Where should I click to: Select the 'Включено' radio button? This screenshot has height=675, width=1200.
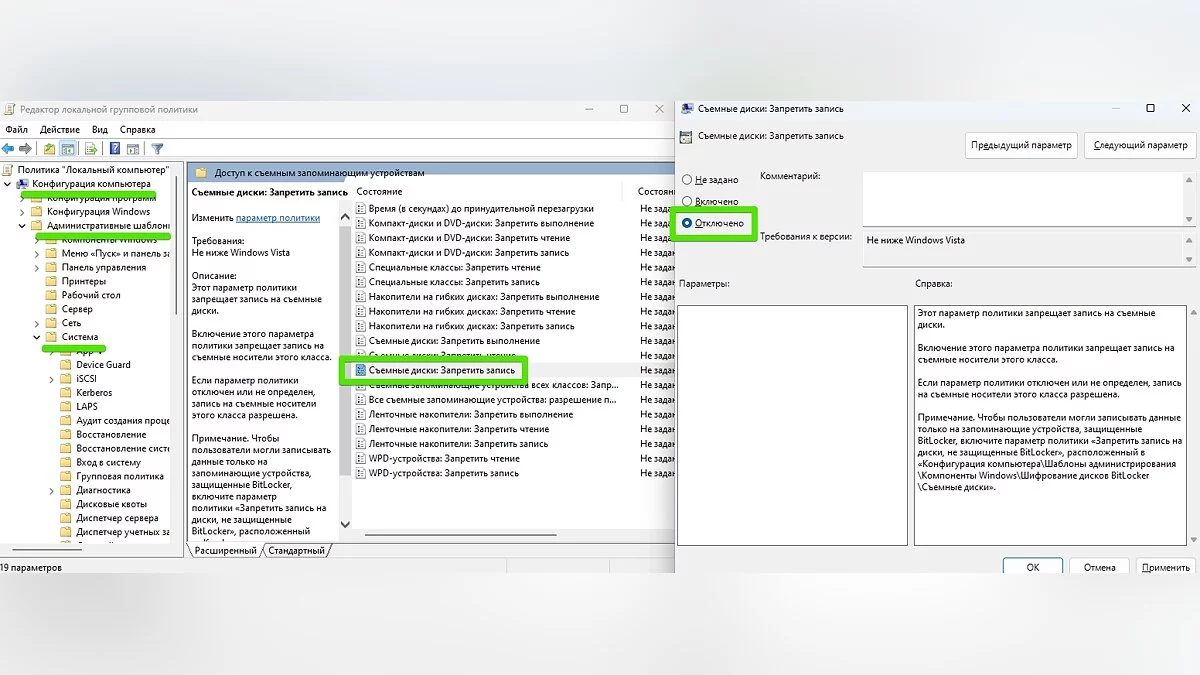[687, 202]
